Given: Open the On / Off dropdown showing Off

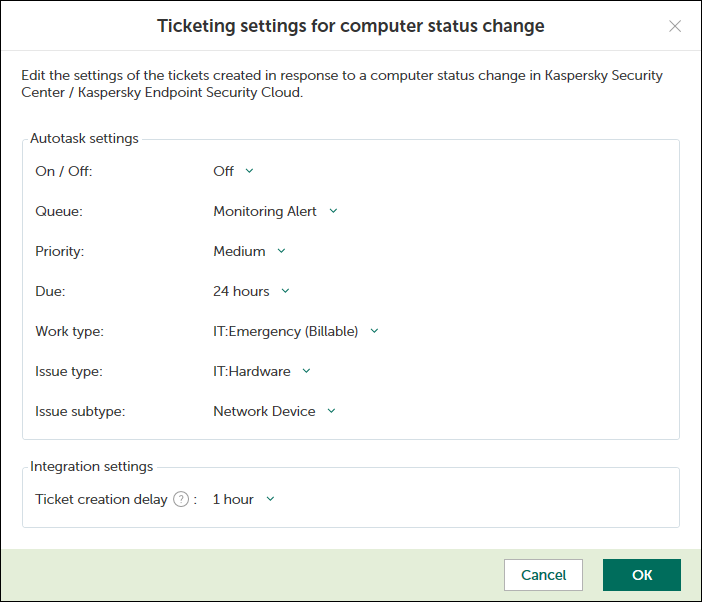Looking at the screenshot, I should (x=224, y=171).
